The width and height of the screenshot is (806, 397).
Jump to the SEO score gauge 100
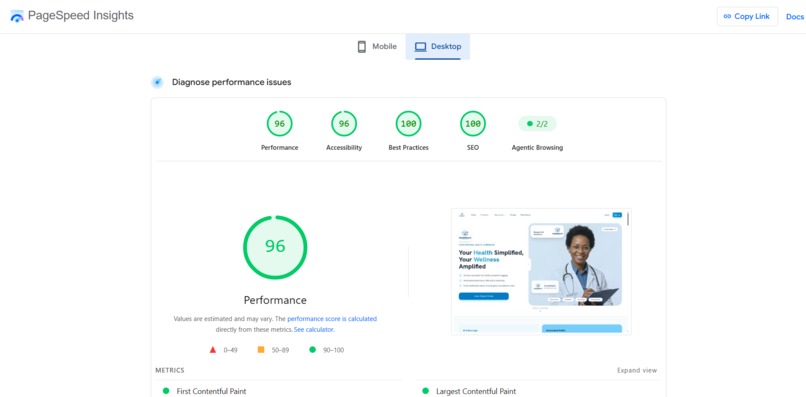click(x=473, y=124)
